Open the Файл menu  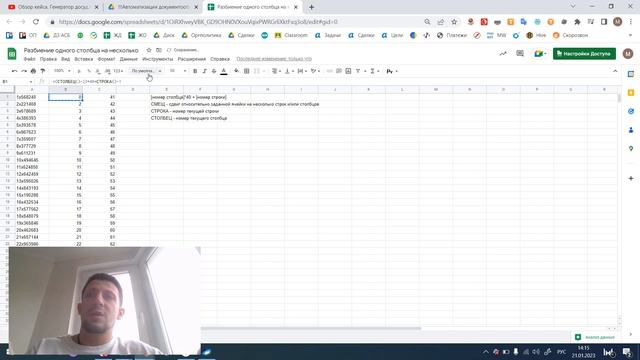(x=29, y=59)
